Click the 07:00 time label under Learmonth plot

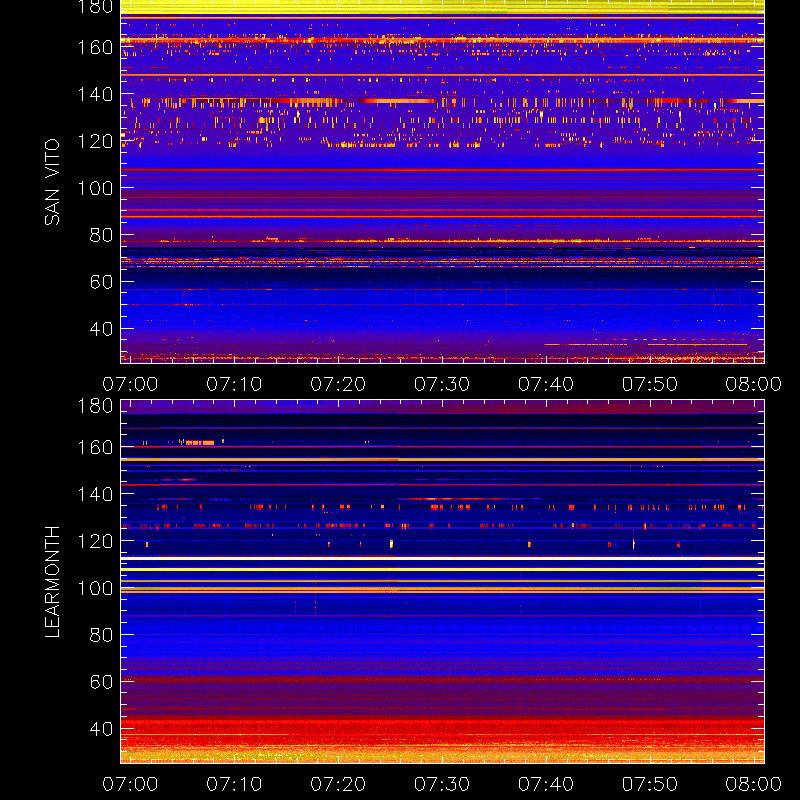[x=130, y=784]
